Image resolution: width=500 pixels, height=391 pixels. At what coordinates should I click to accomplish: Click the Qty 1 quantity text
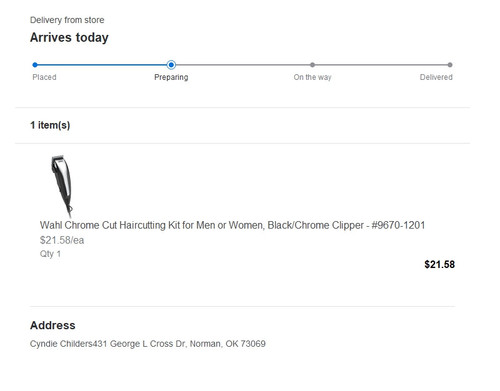click(x=50, y=254)
